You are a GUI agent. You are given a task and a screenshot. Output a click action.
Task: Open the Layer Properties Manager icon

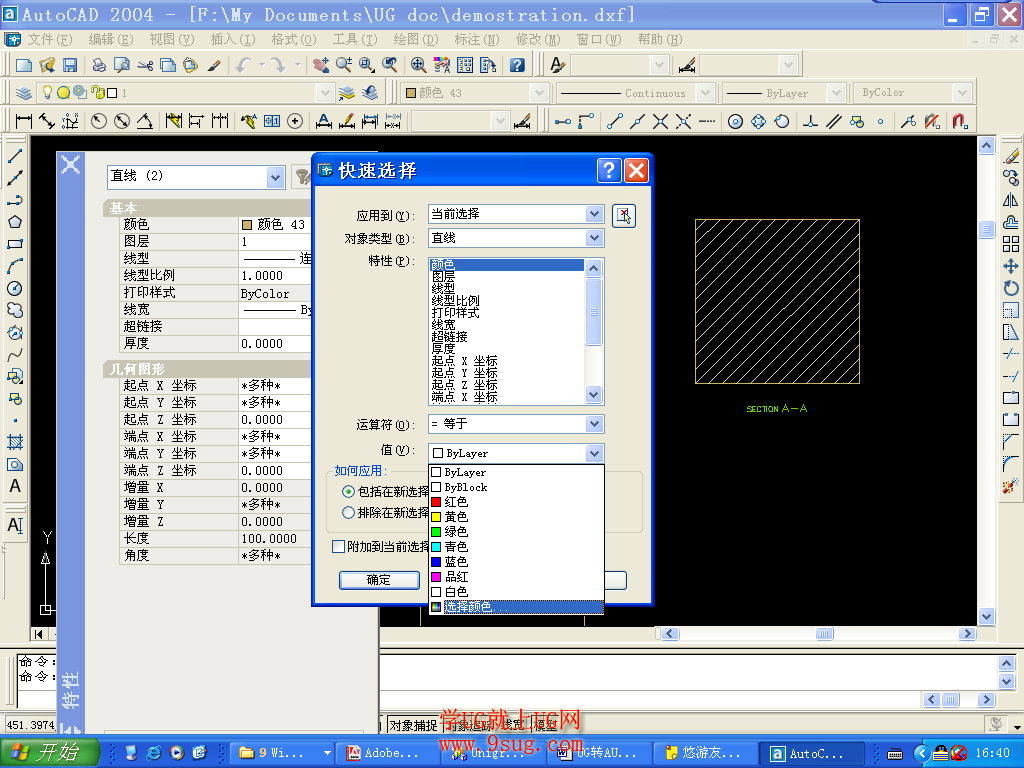[x=24, y=93]
